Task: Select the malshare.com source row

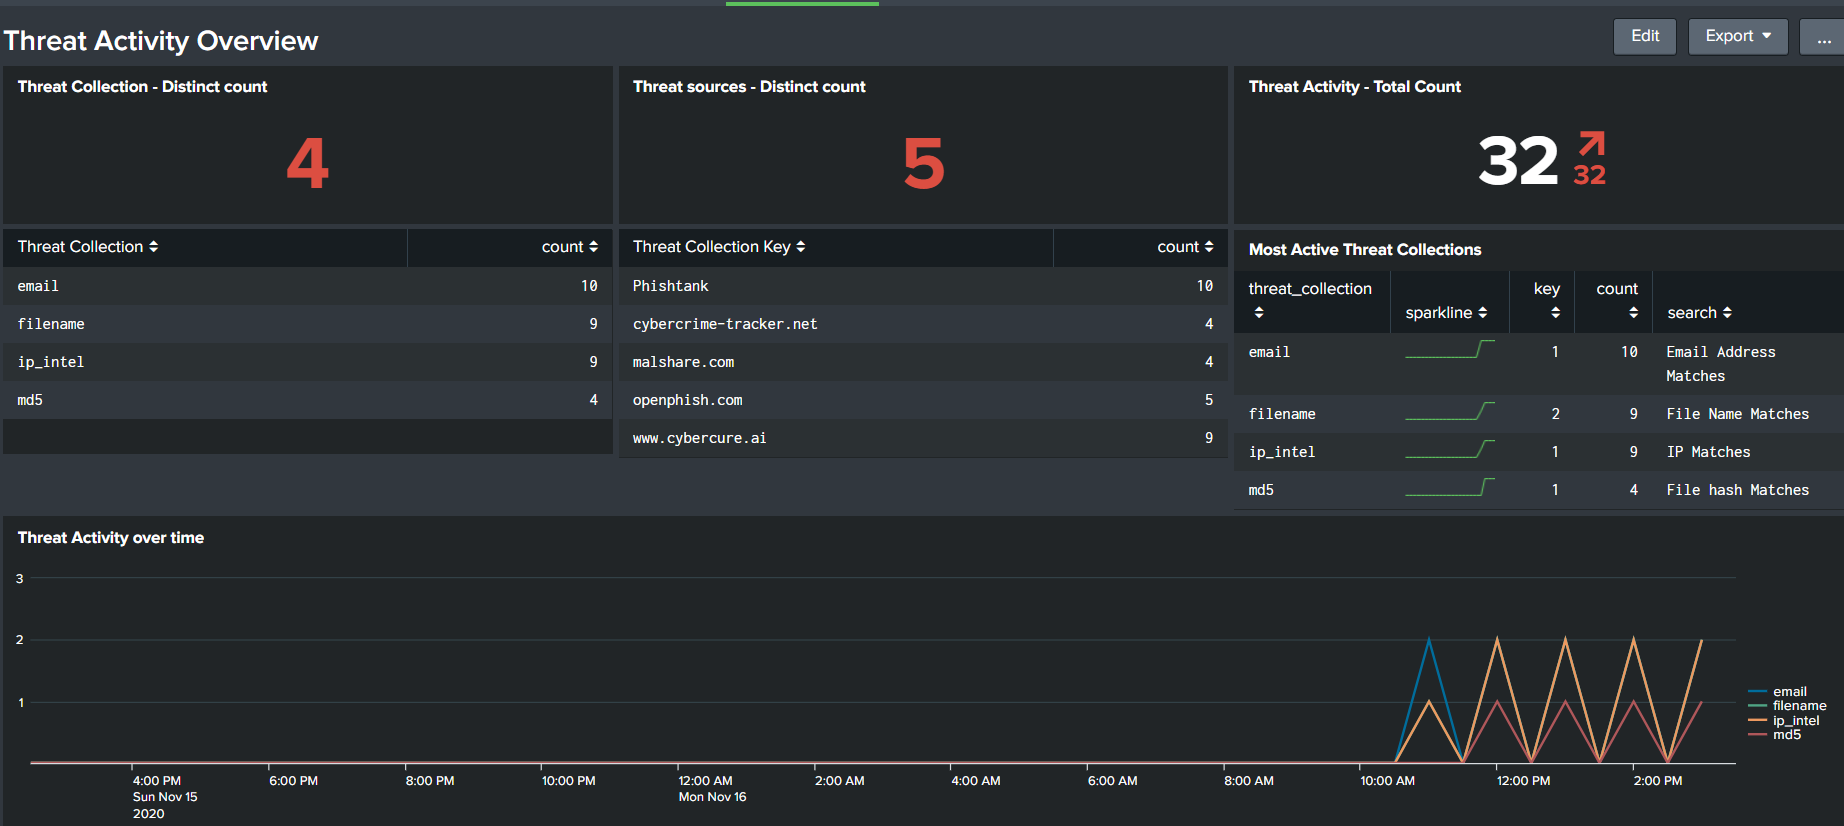Action: (923, 362)
